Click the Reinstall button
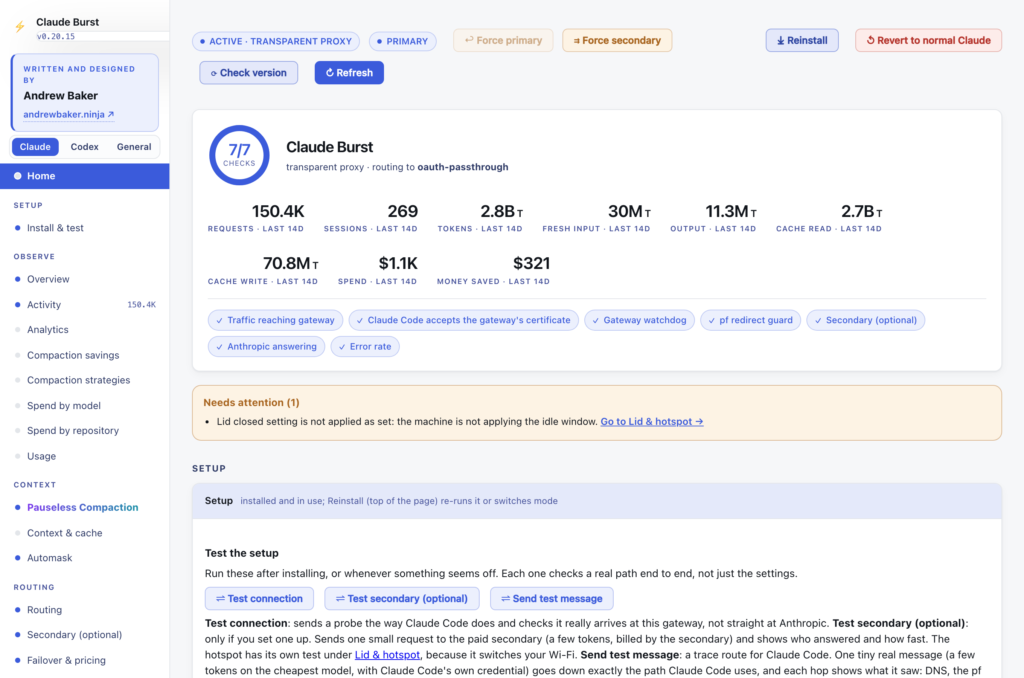This screenshot has width=1024, height=678. tap(802, 40)
